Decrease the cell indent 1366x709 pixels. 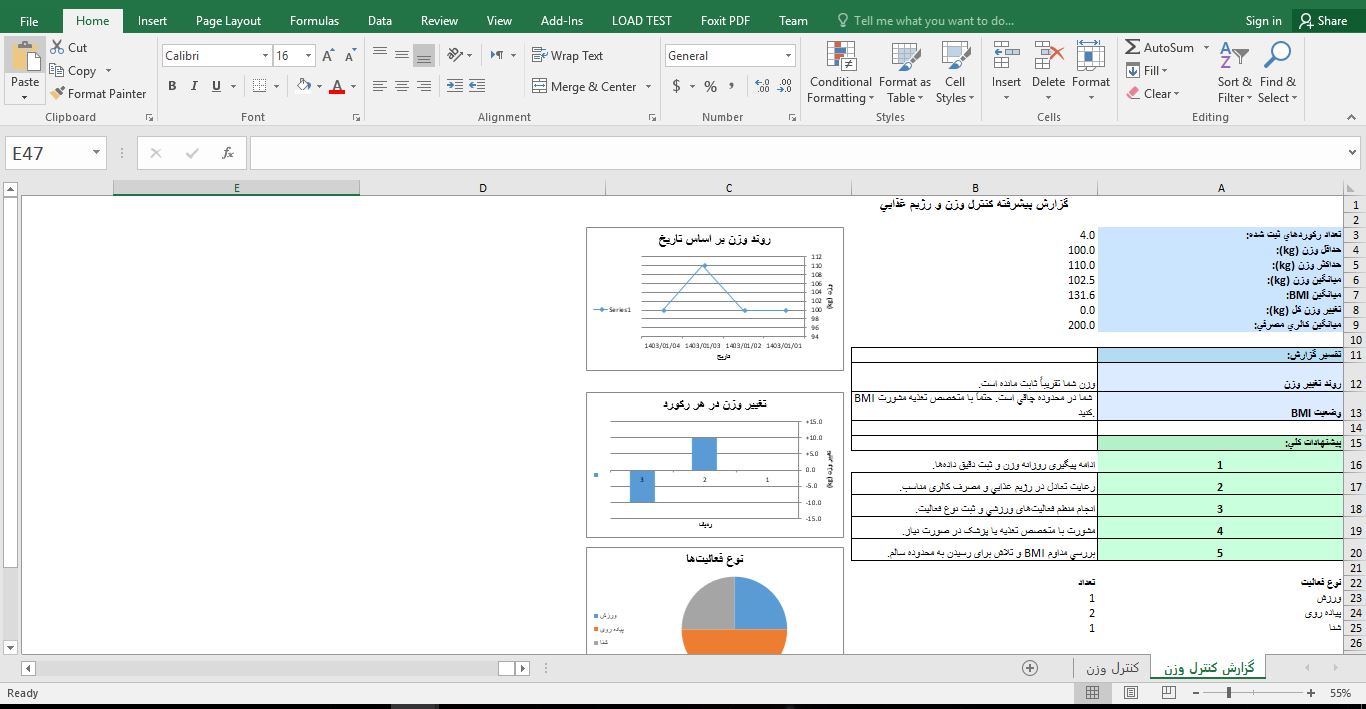point(455,86)
